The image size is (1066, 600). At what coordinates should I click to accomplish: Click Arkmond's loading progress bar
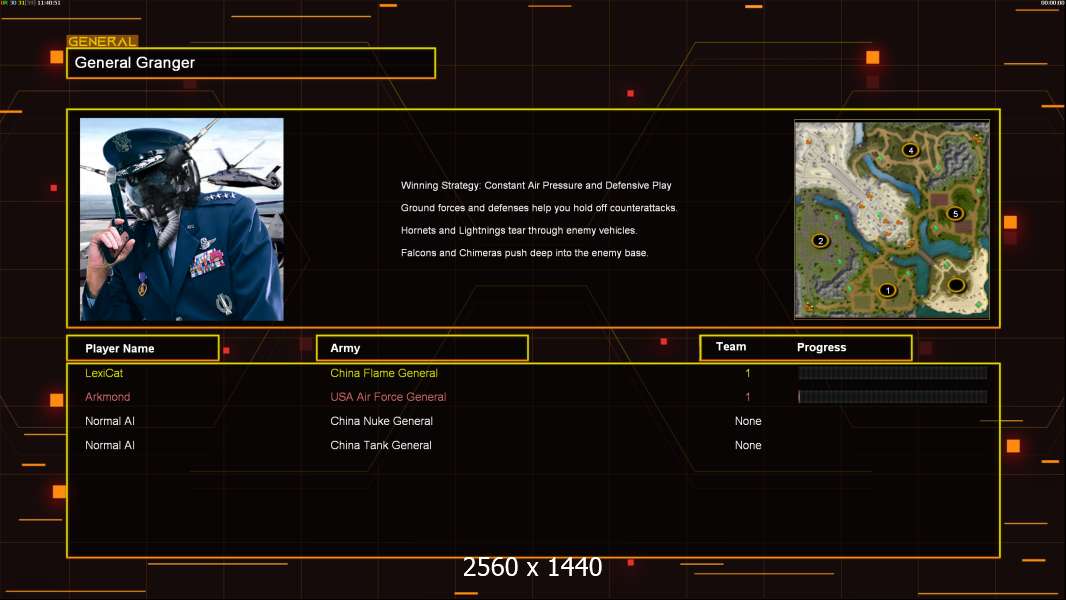[892, 397]
